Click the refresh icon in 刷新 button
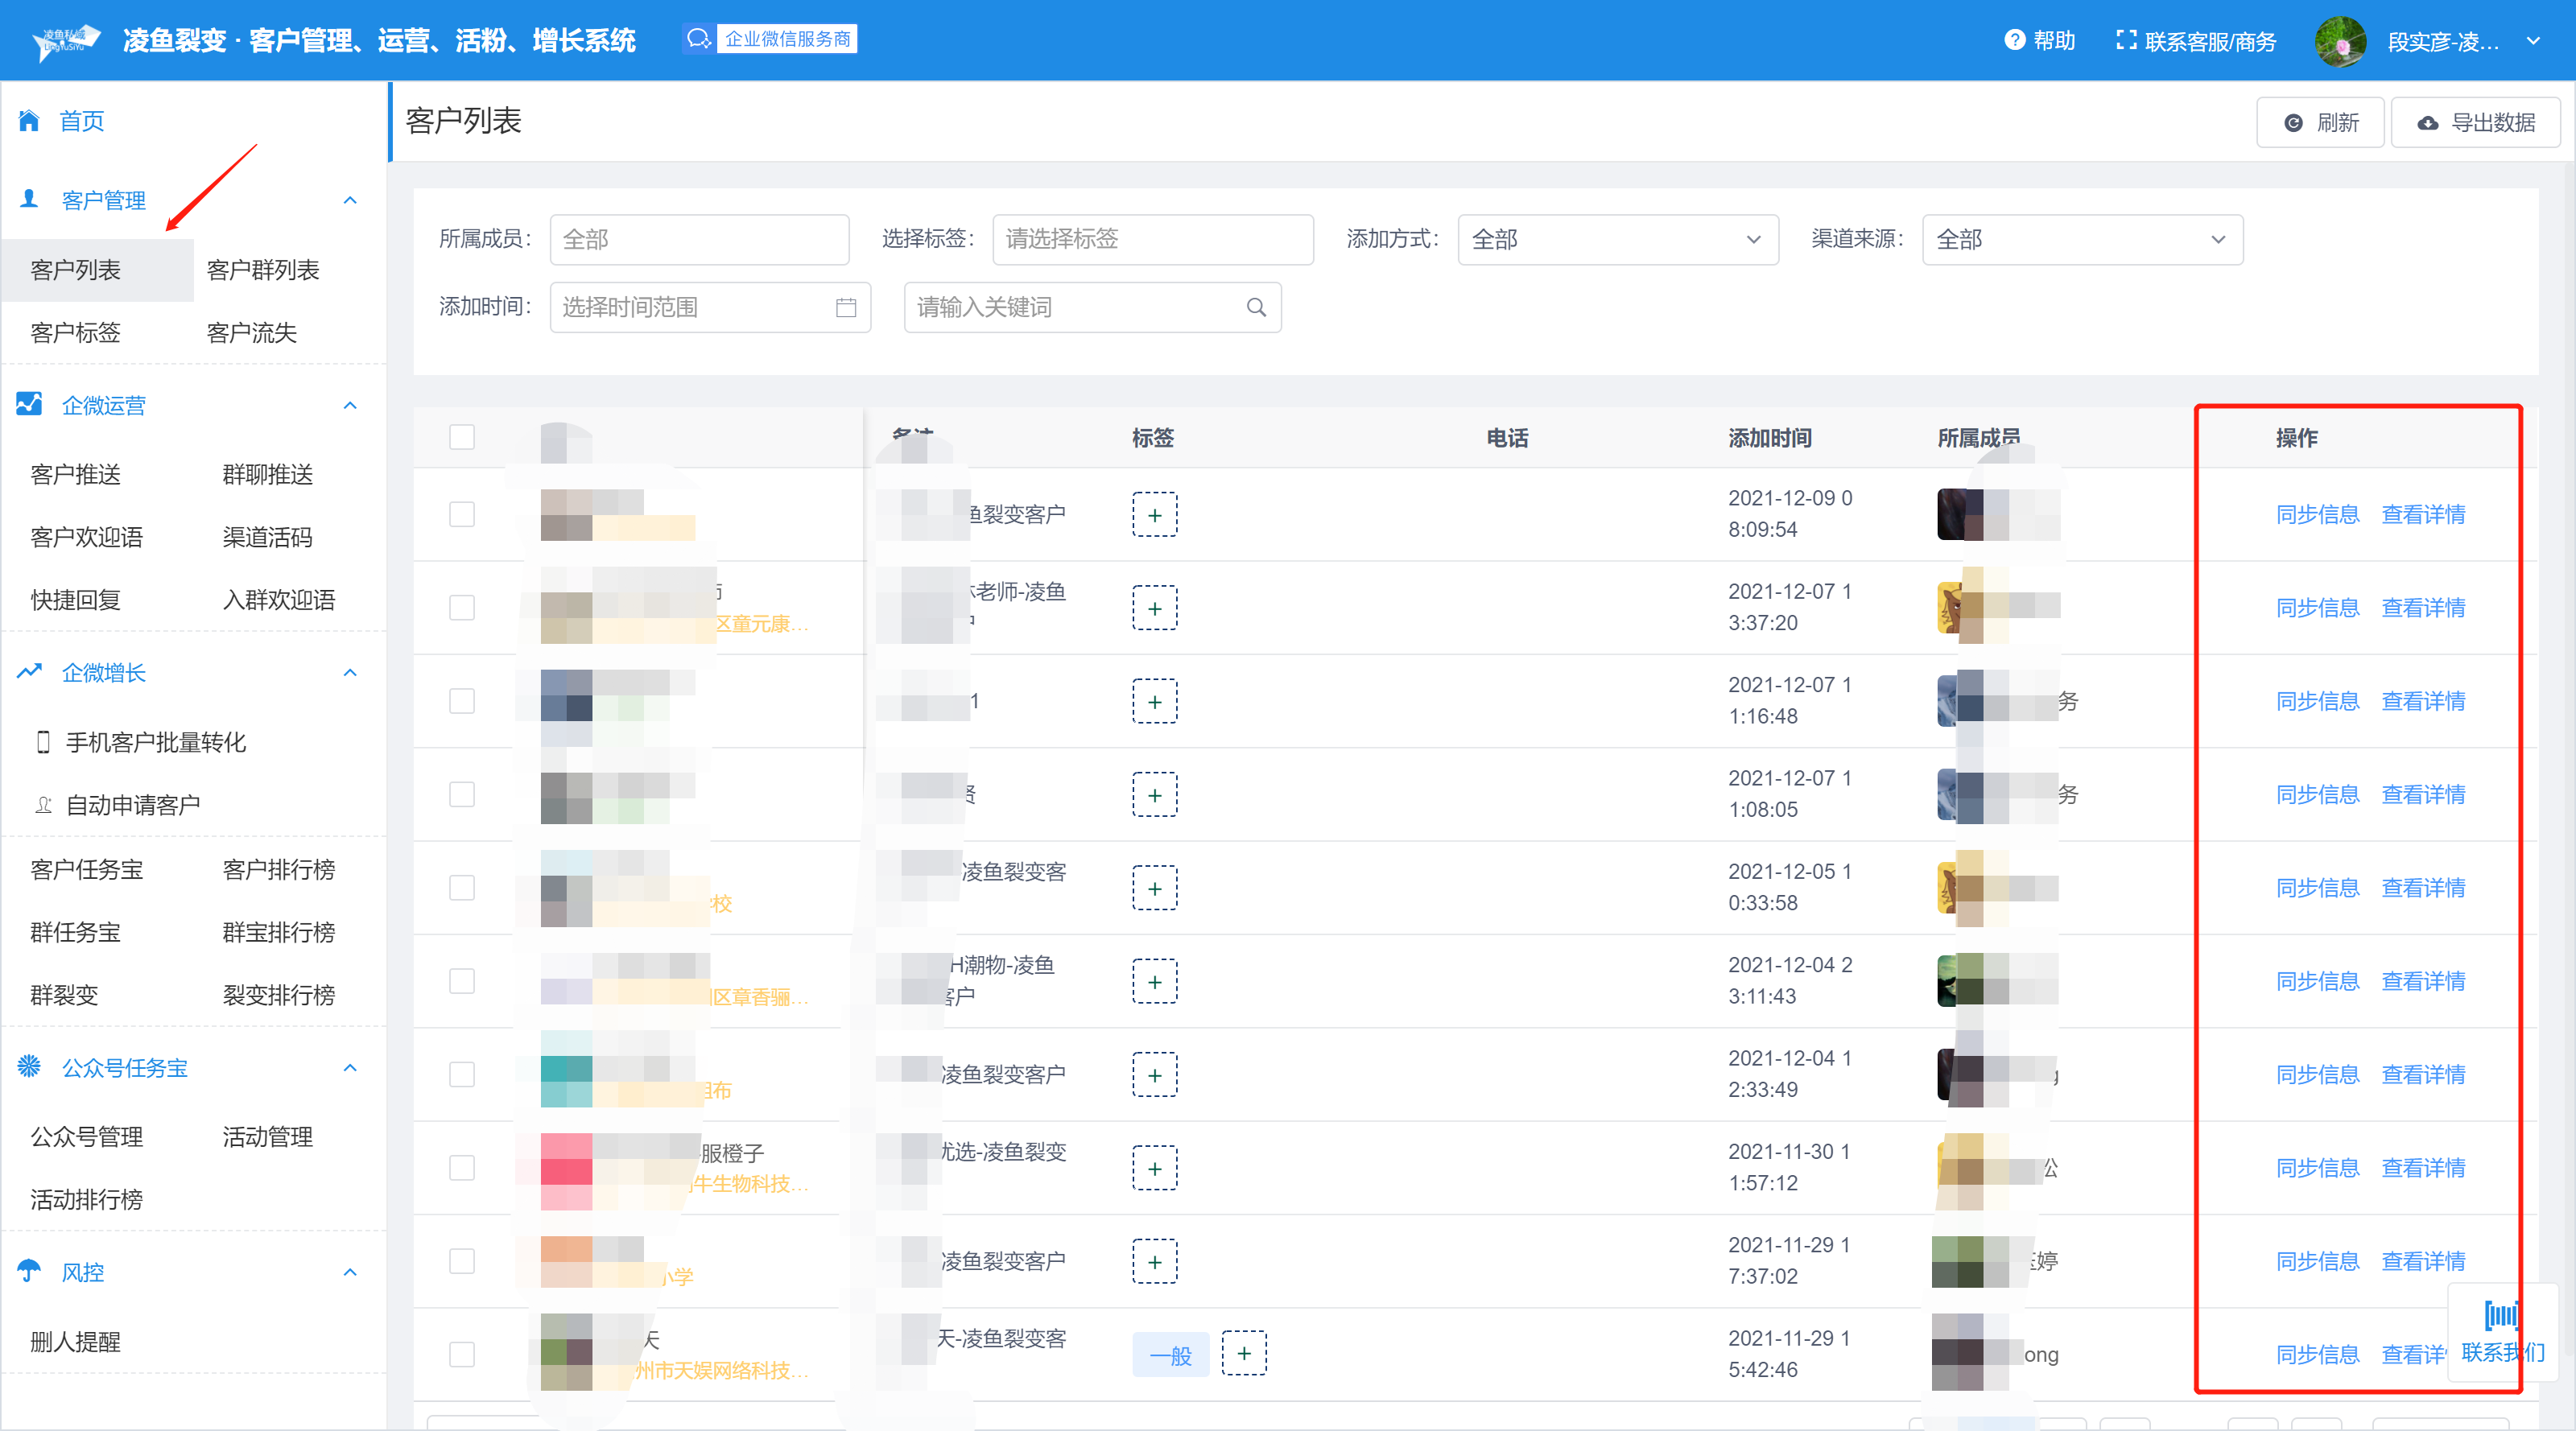This screenshot has width=2576, height=1431. (x=2294, y=123)
